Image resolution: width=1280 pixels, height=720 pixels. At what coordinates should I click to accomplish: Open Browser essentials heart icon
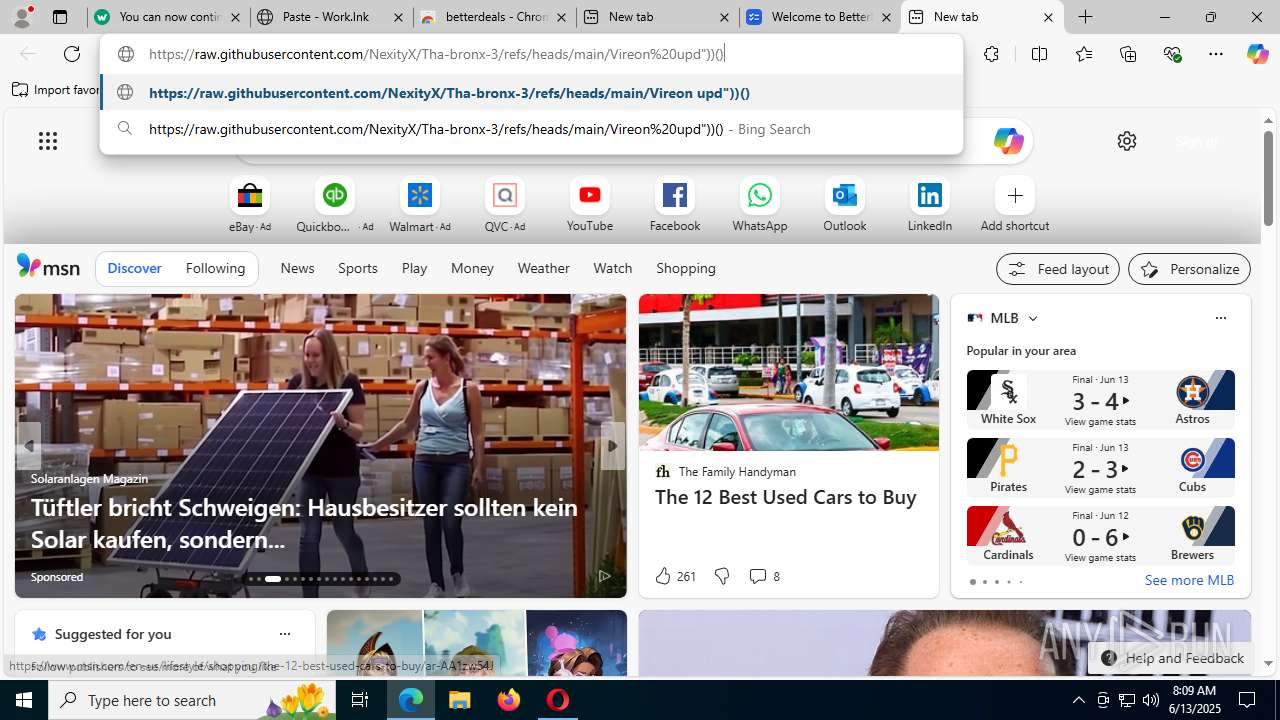tap(1173, 54)
